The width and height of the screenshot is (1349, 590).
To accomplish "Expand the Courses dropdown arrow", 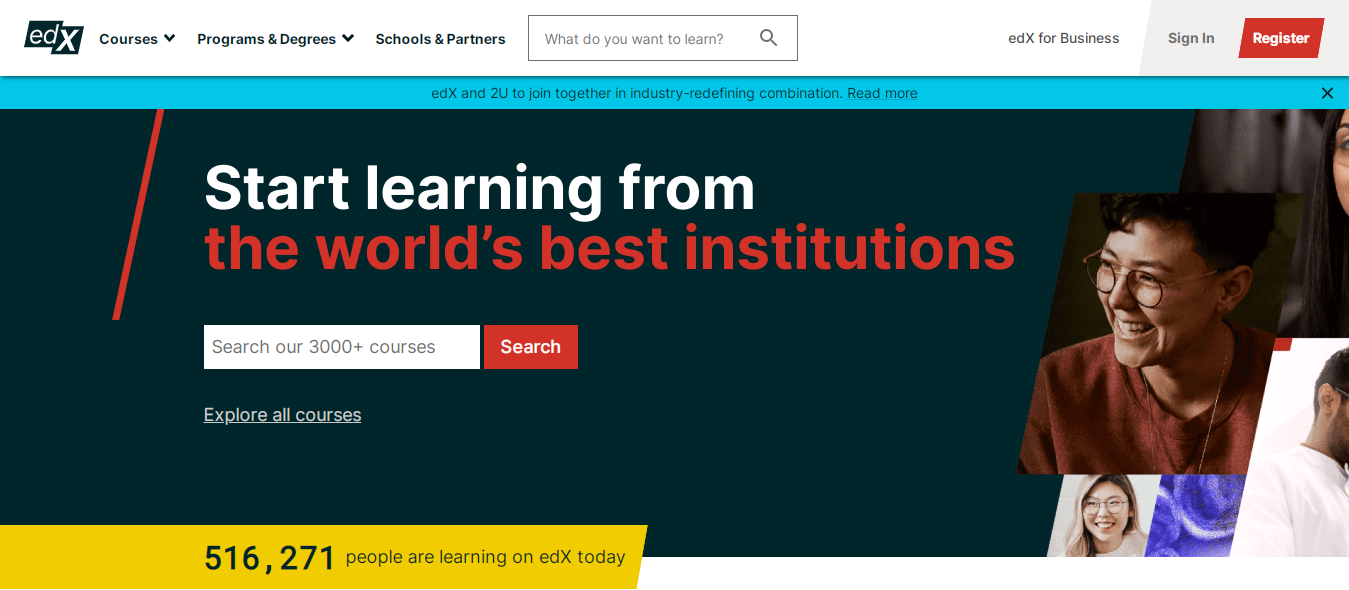I will (x=169, y=38).
